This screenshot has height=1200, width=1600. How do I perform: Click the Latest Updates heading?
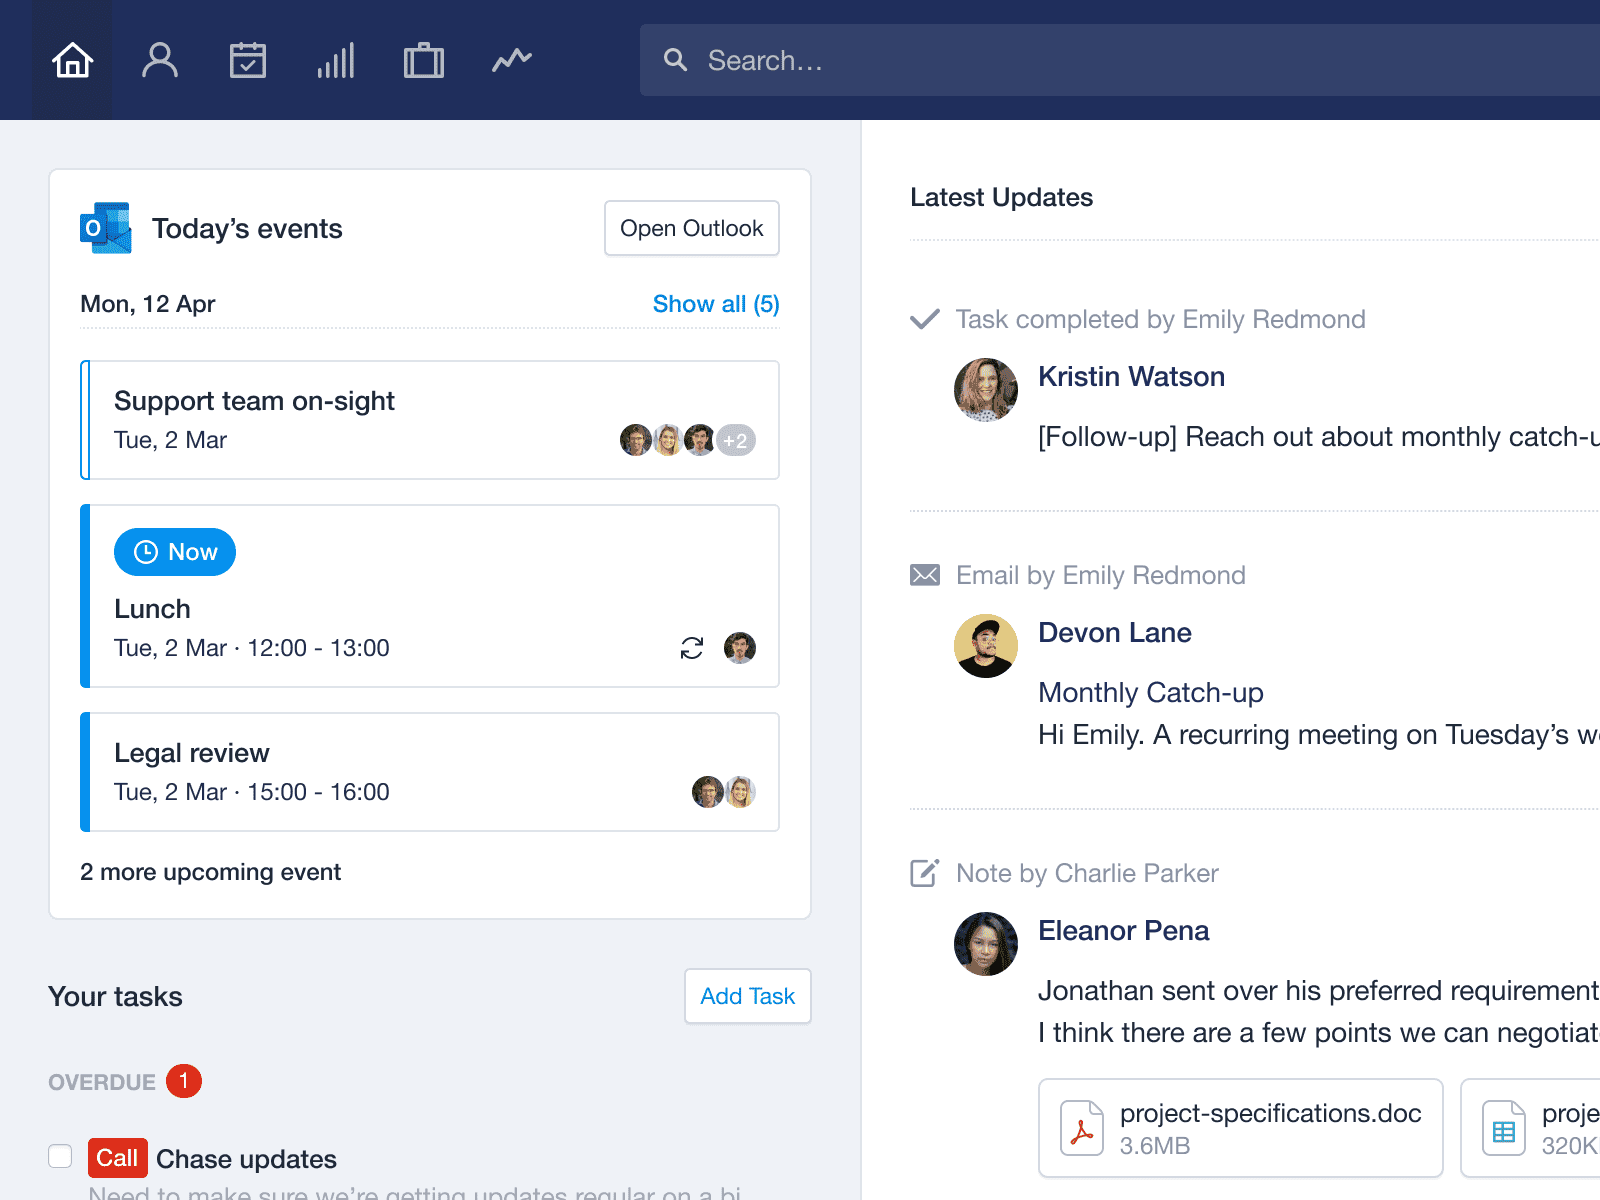coord(1001,197)
